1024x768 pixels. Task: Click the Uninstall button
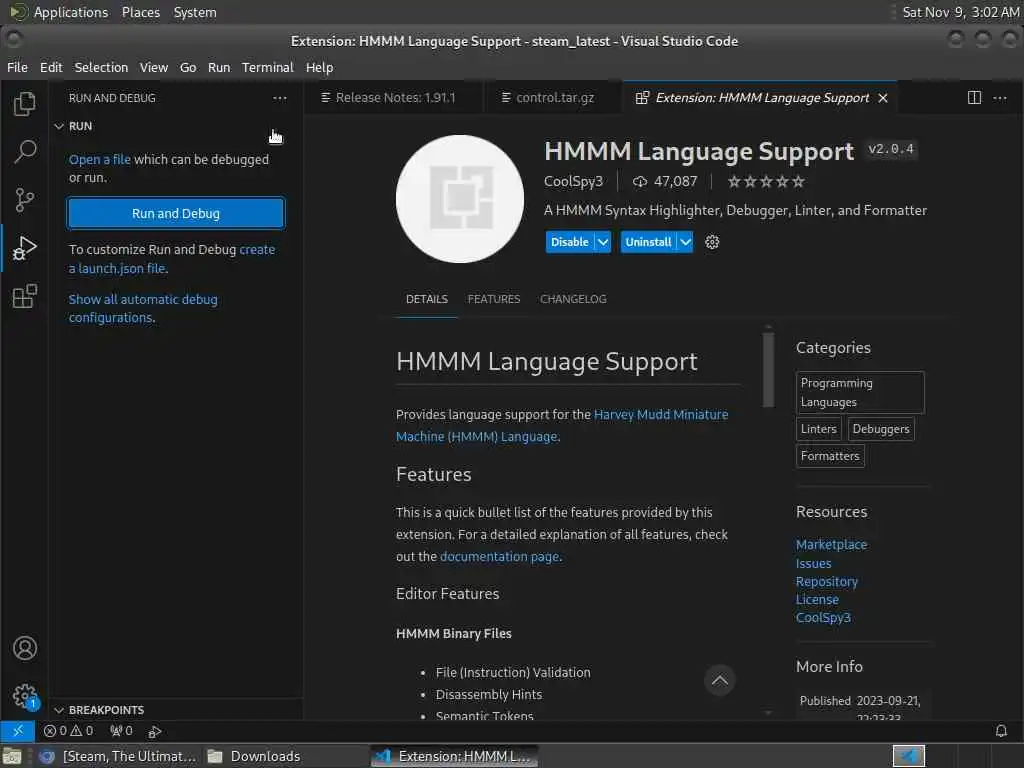[648, 242]
